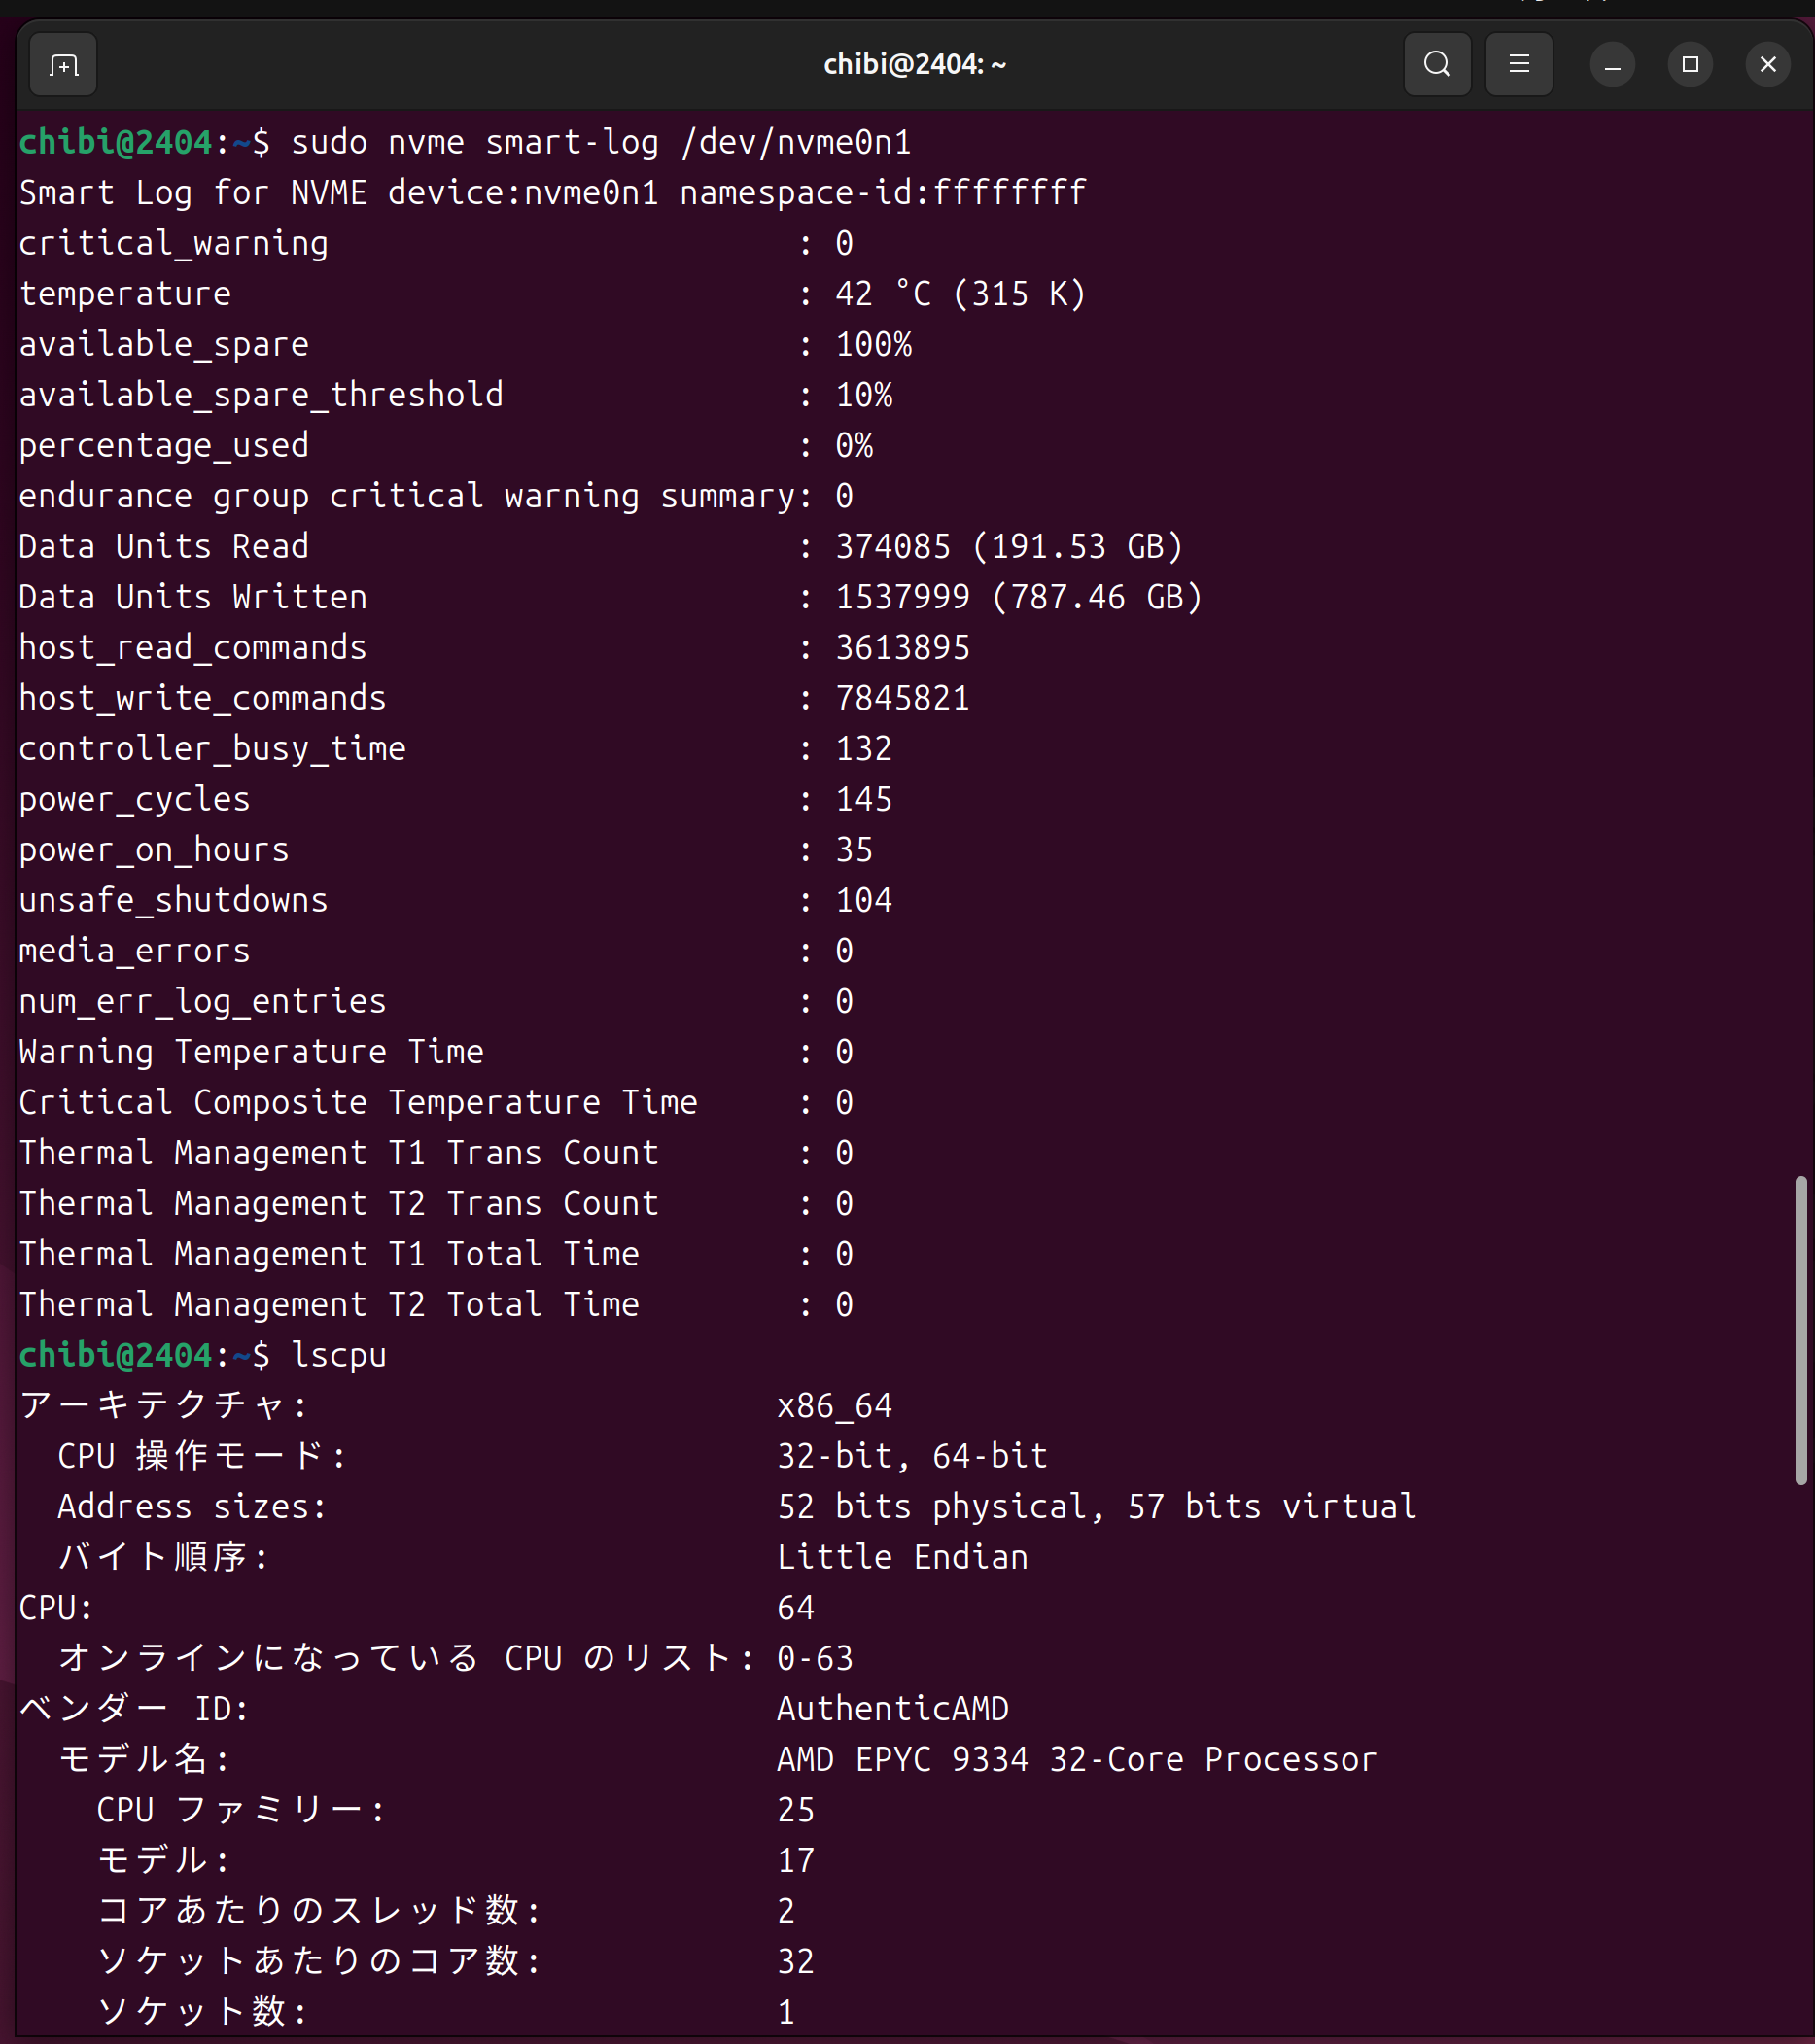Click the window title chibi@2404: ~

[x=915, y=65]
